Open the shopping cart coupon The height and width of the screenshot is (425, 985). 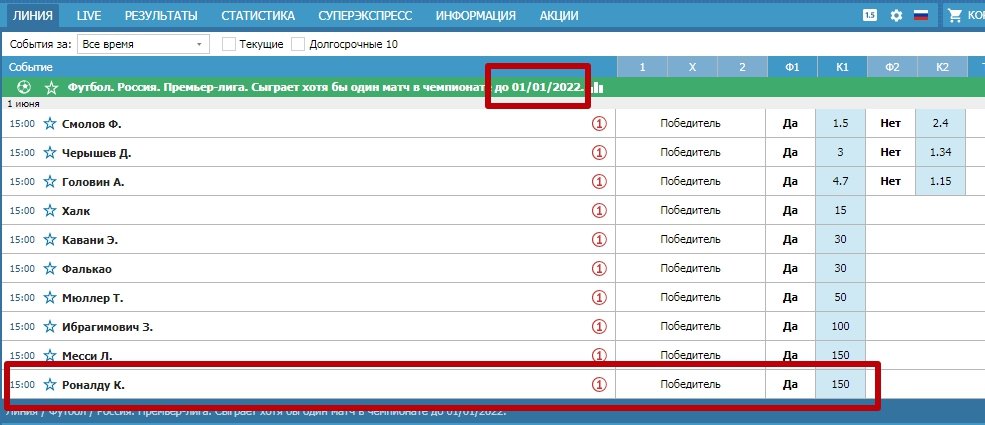pos(955,16)
